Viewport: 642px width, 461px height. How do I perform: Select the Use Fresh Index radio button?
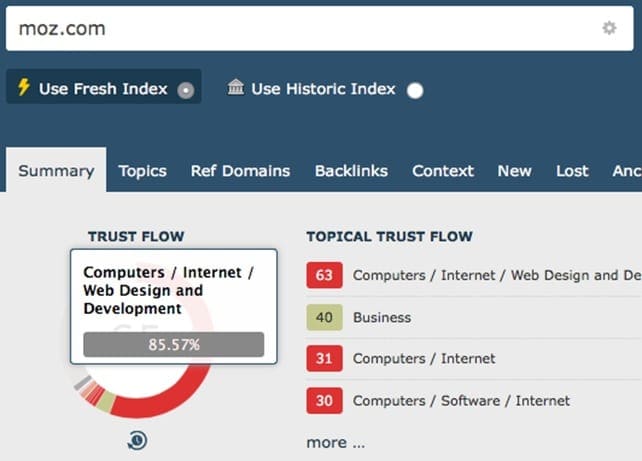pos(185,90)
